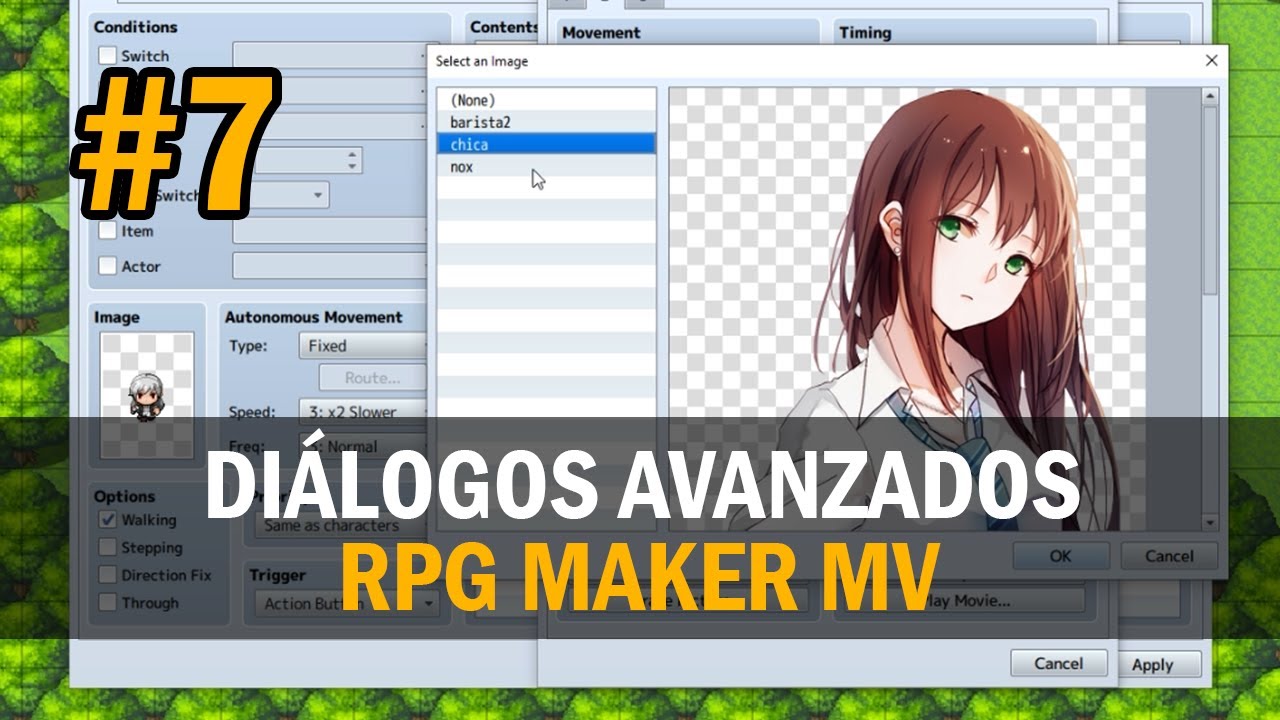This screenshot has width=1280, height=720.
Task: Click the Actor condition selection field
Action: (331, 266)
